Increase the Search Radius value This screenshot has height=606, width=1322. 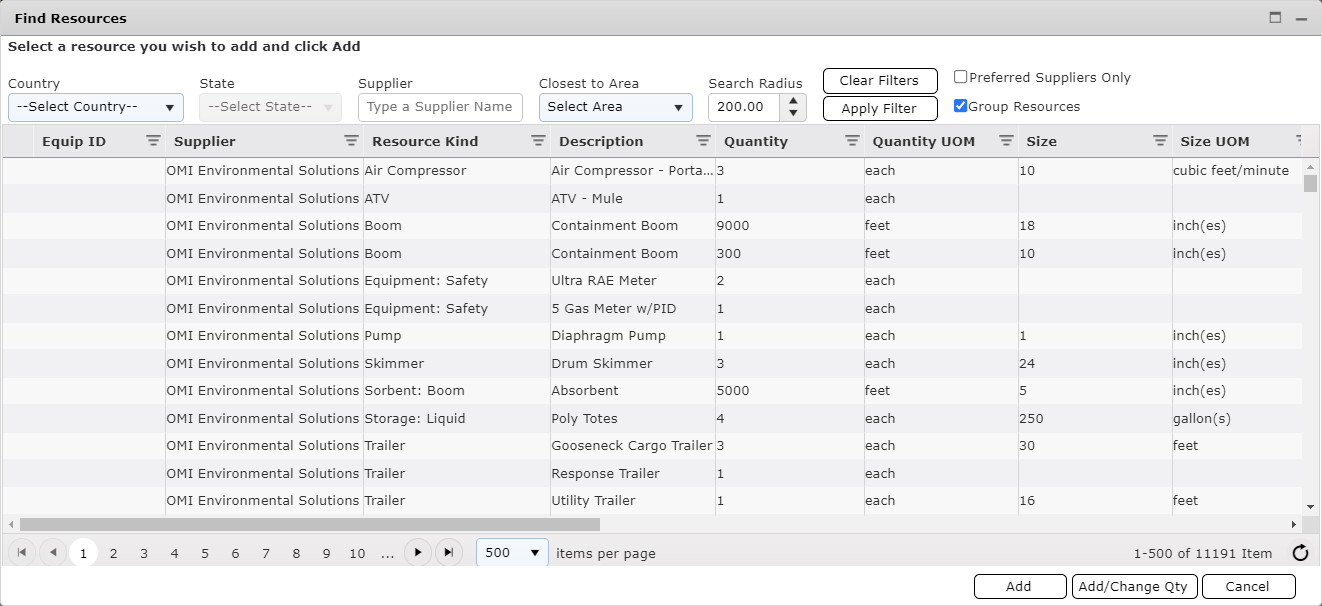pos(793,101)
